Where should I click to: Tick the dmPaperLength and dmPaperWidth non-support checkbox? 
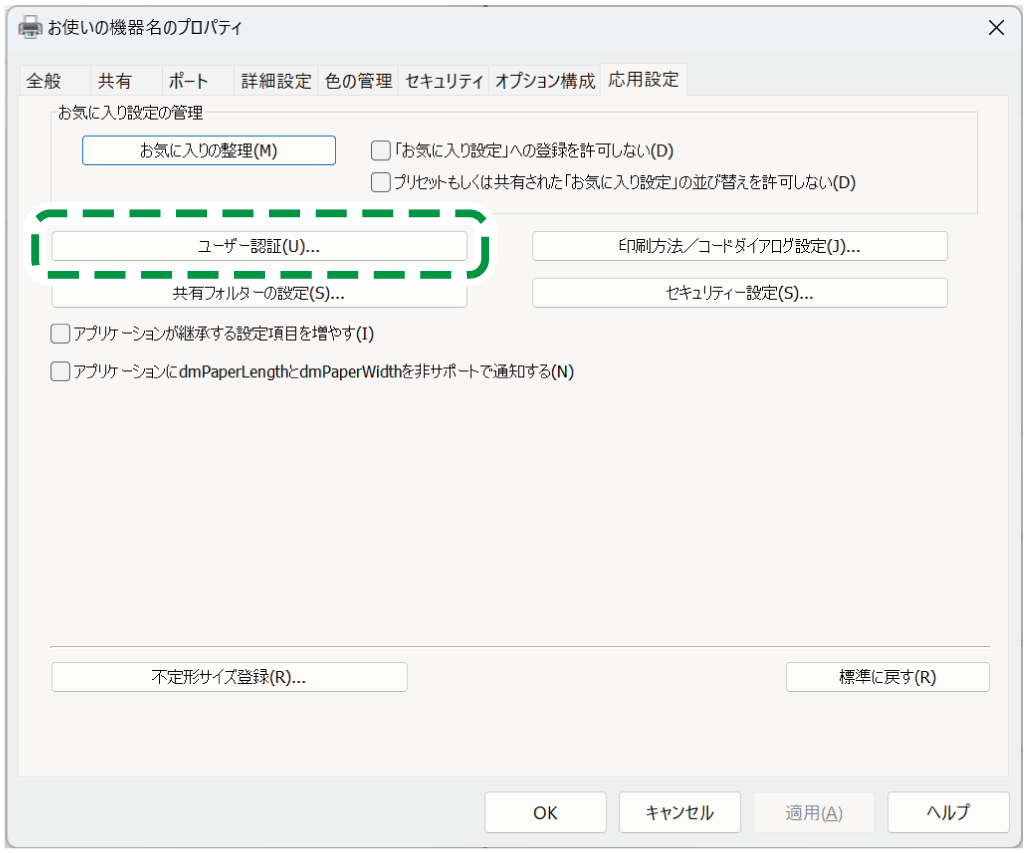(60, 372)
